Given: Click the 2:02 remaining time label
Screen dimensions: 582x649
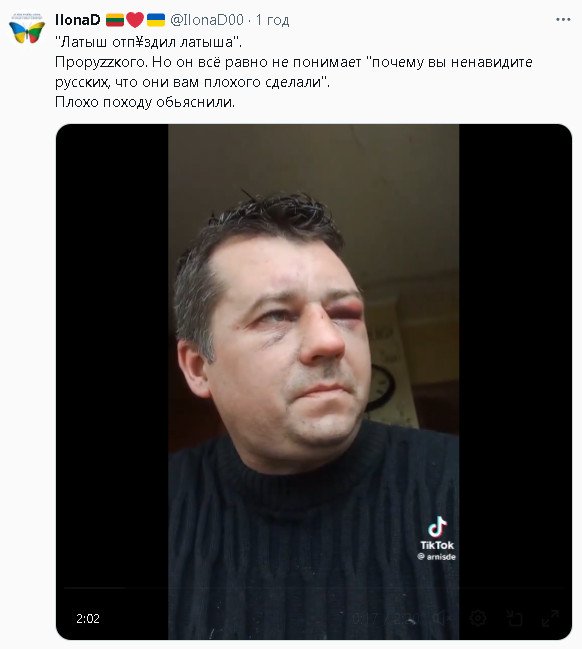Looking at the screenshot, I should pyautogui.click(x=88, y=618).
